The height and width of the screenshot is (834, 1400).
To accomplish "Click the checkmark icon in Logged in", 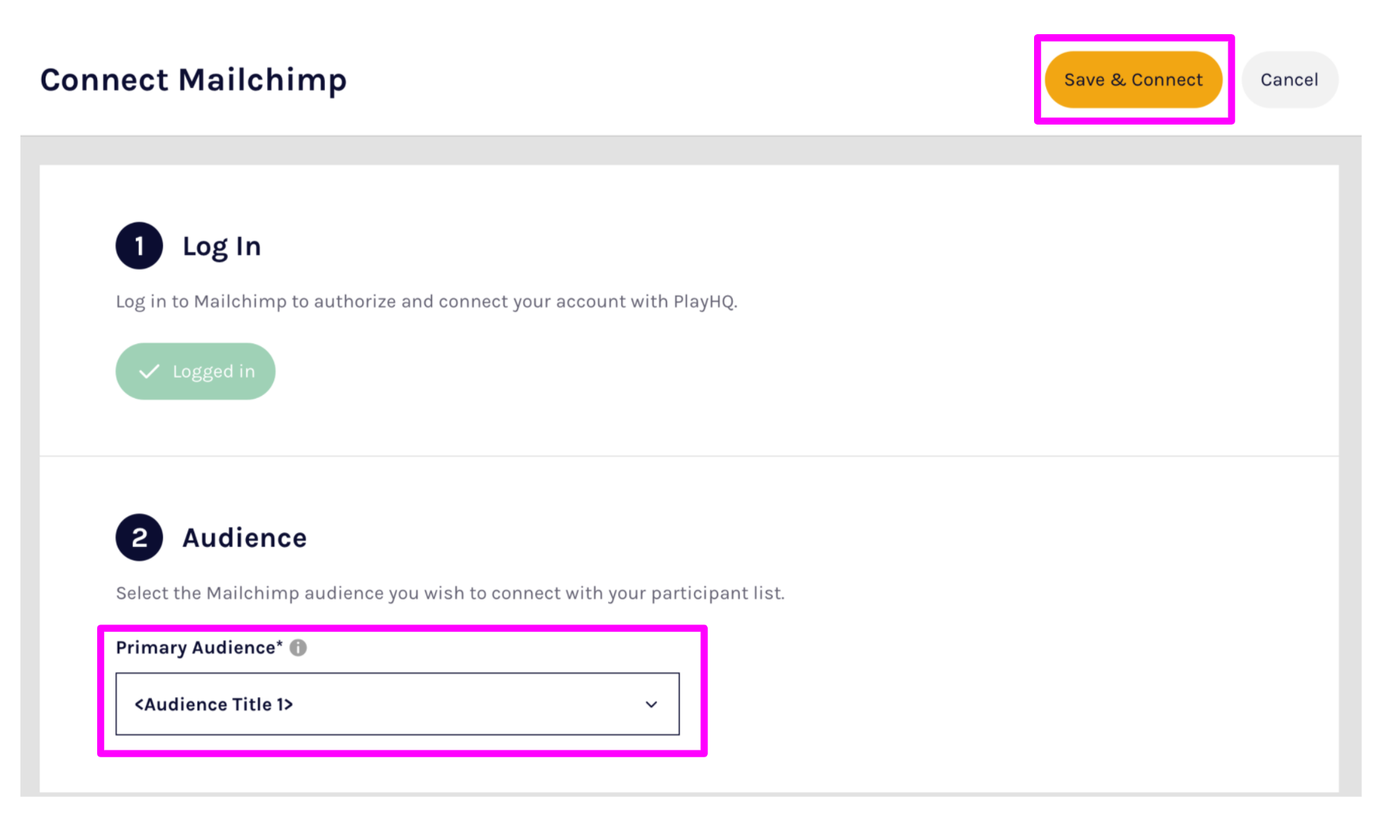I will (x=149, y=372).
